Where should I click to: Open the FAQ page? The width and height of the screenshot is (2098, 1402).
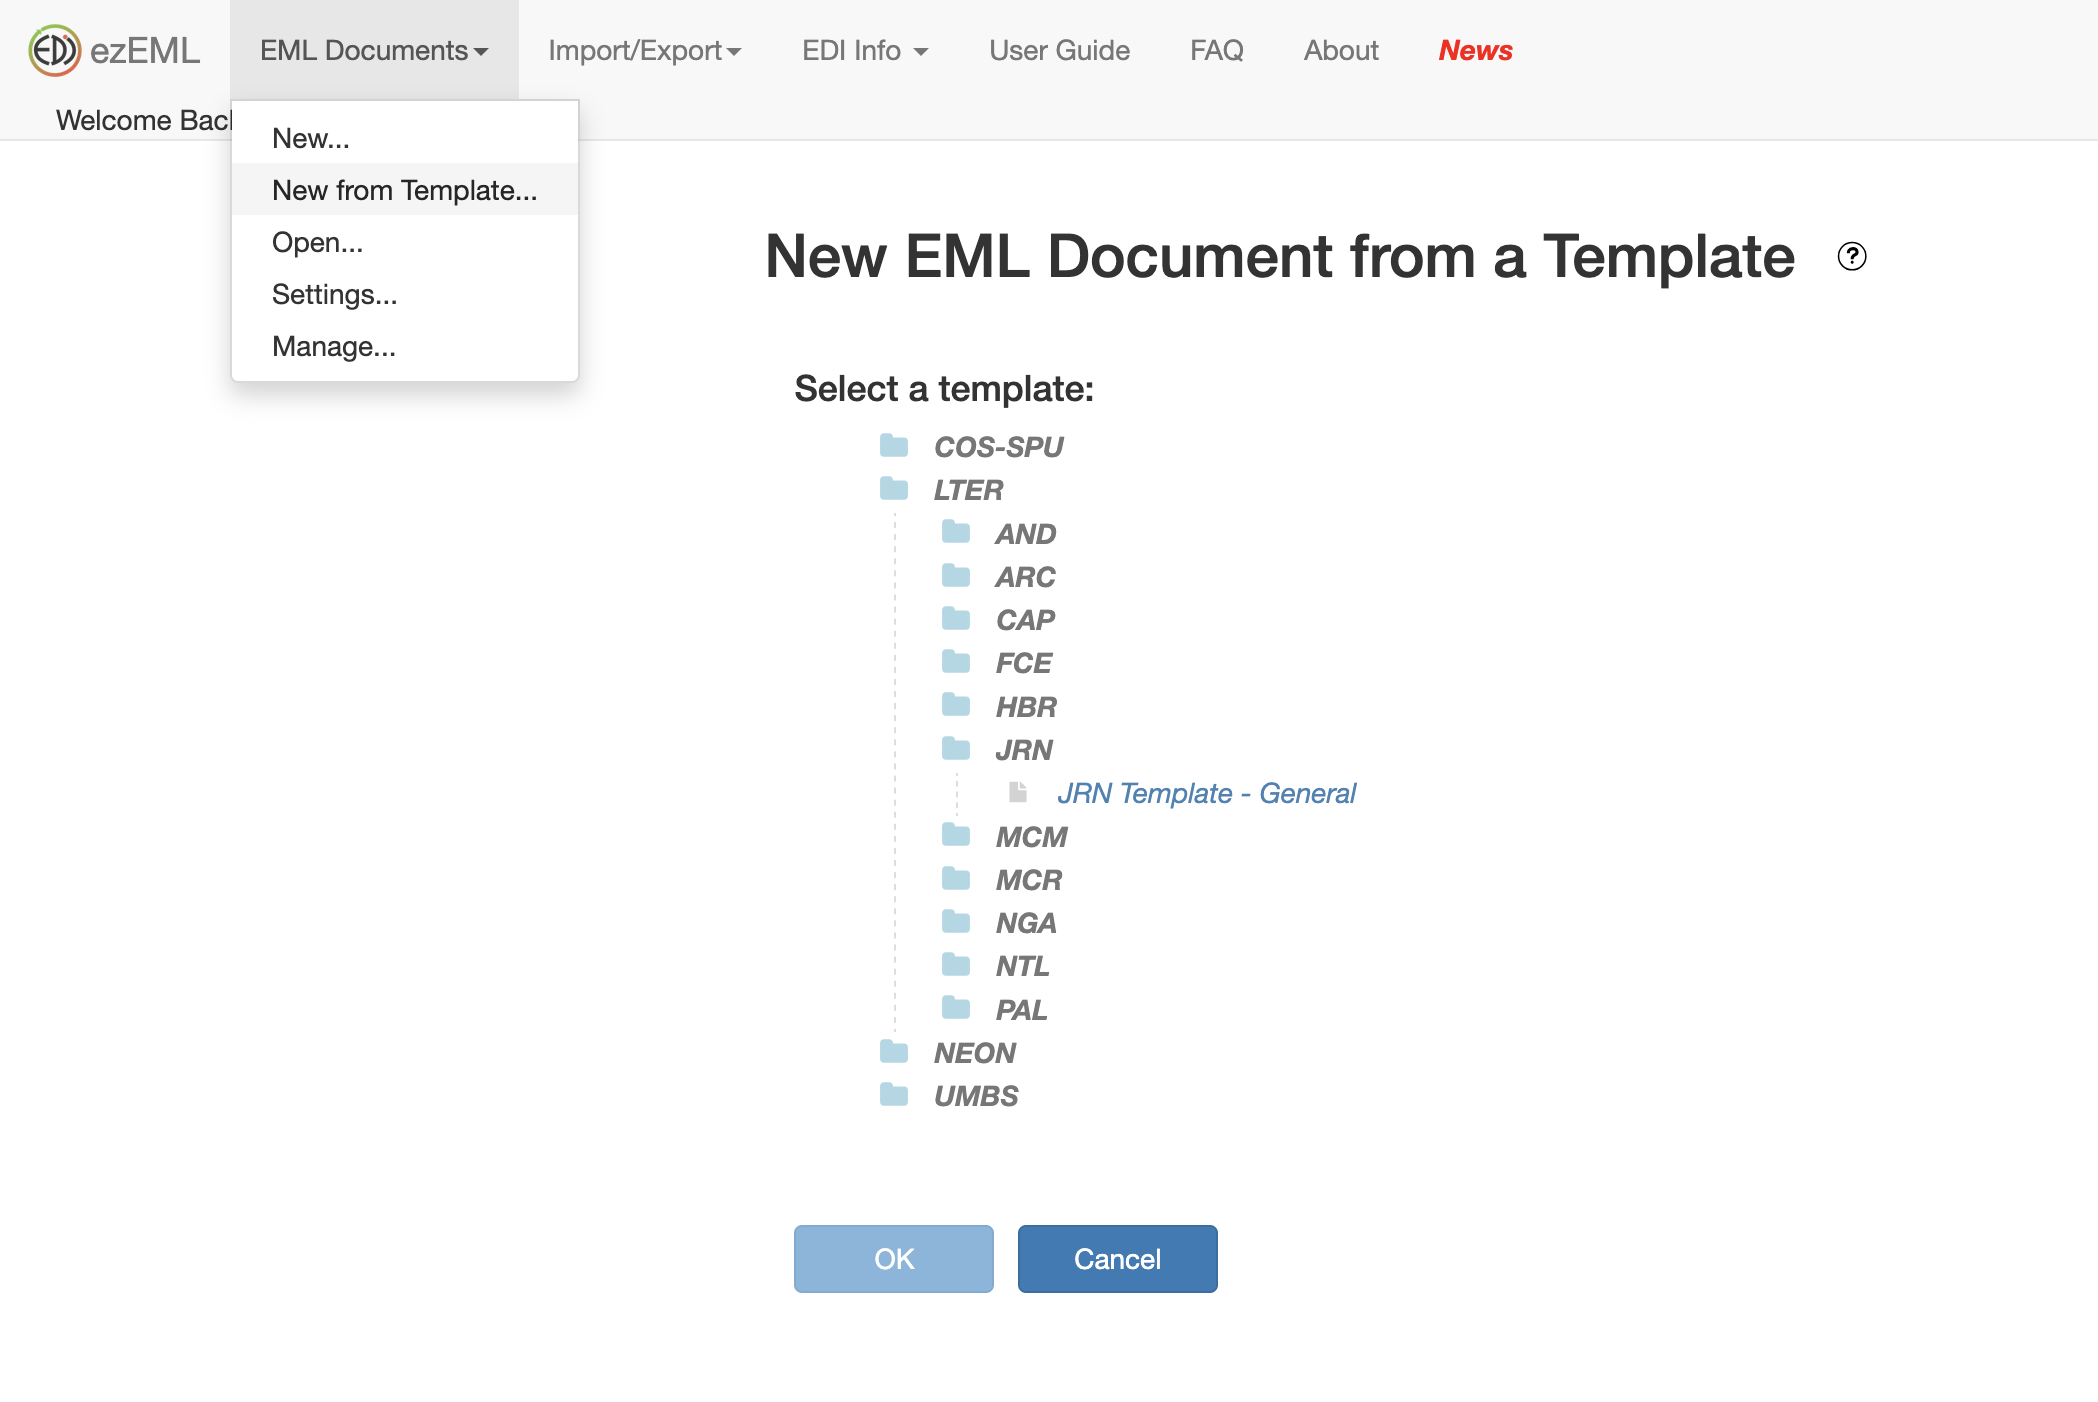(1216, 50)
